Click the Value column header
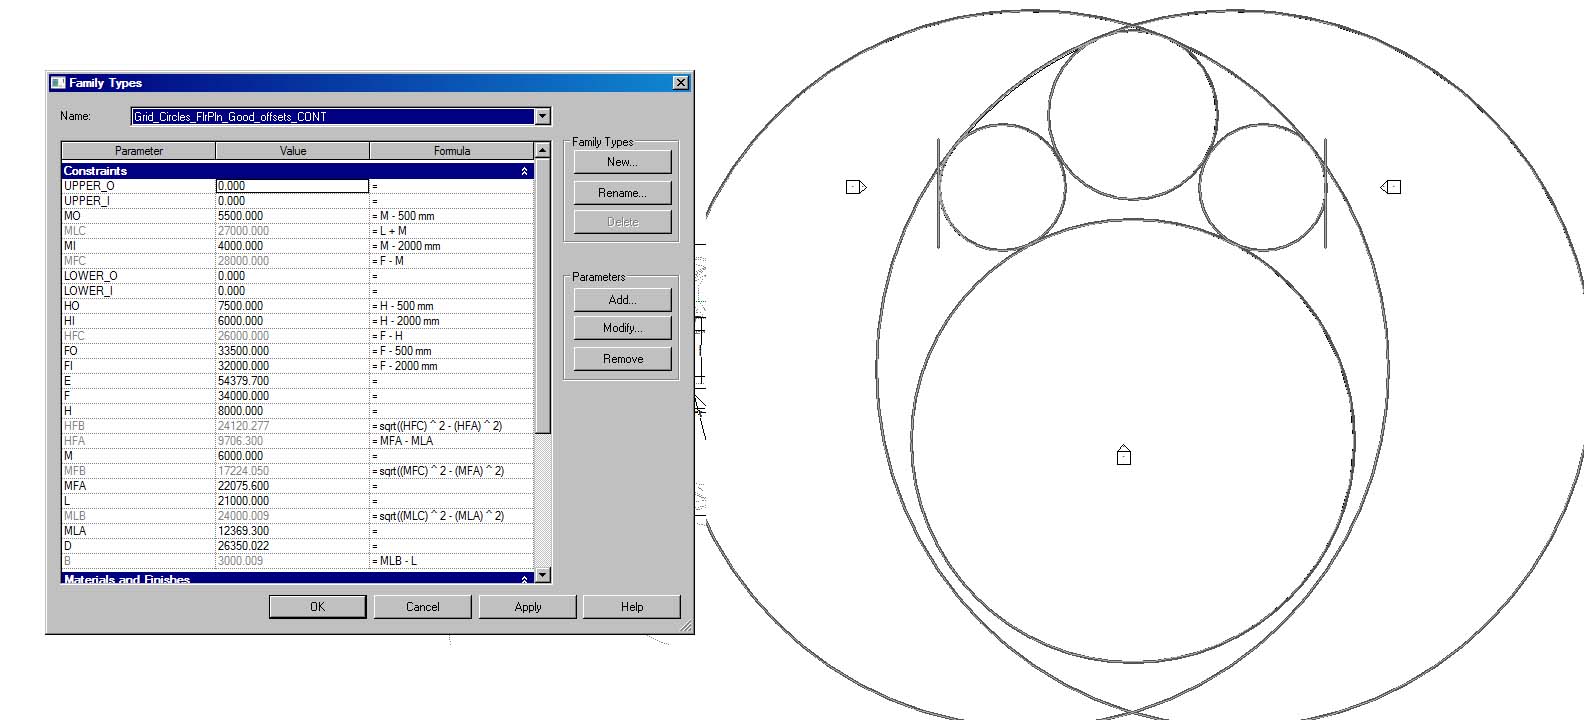The width and height of the screenshot is (1584, 720). click(x=293, y=151)
